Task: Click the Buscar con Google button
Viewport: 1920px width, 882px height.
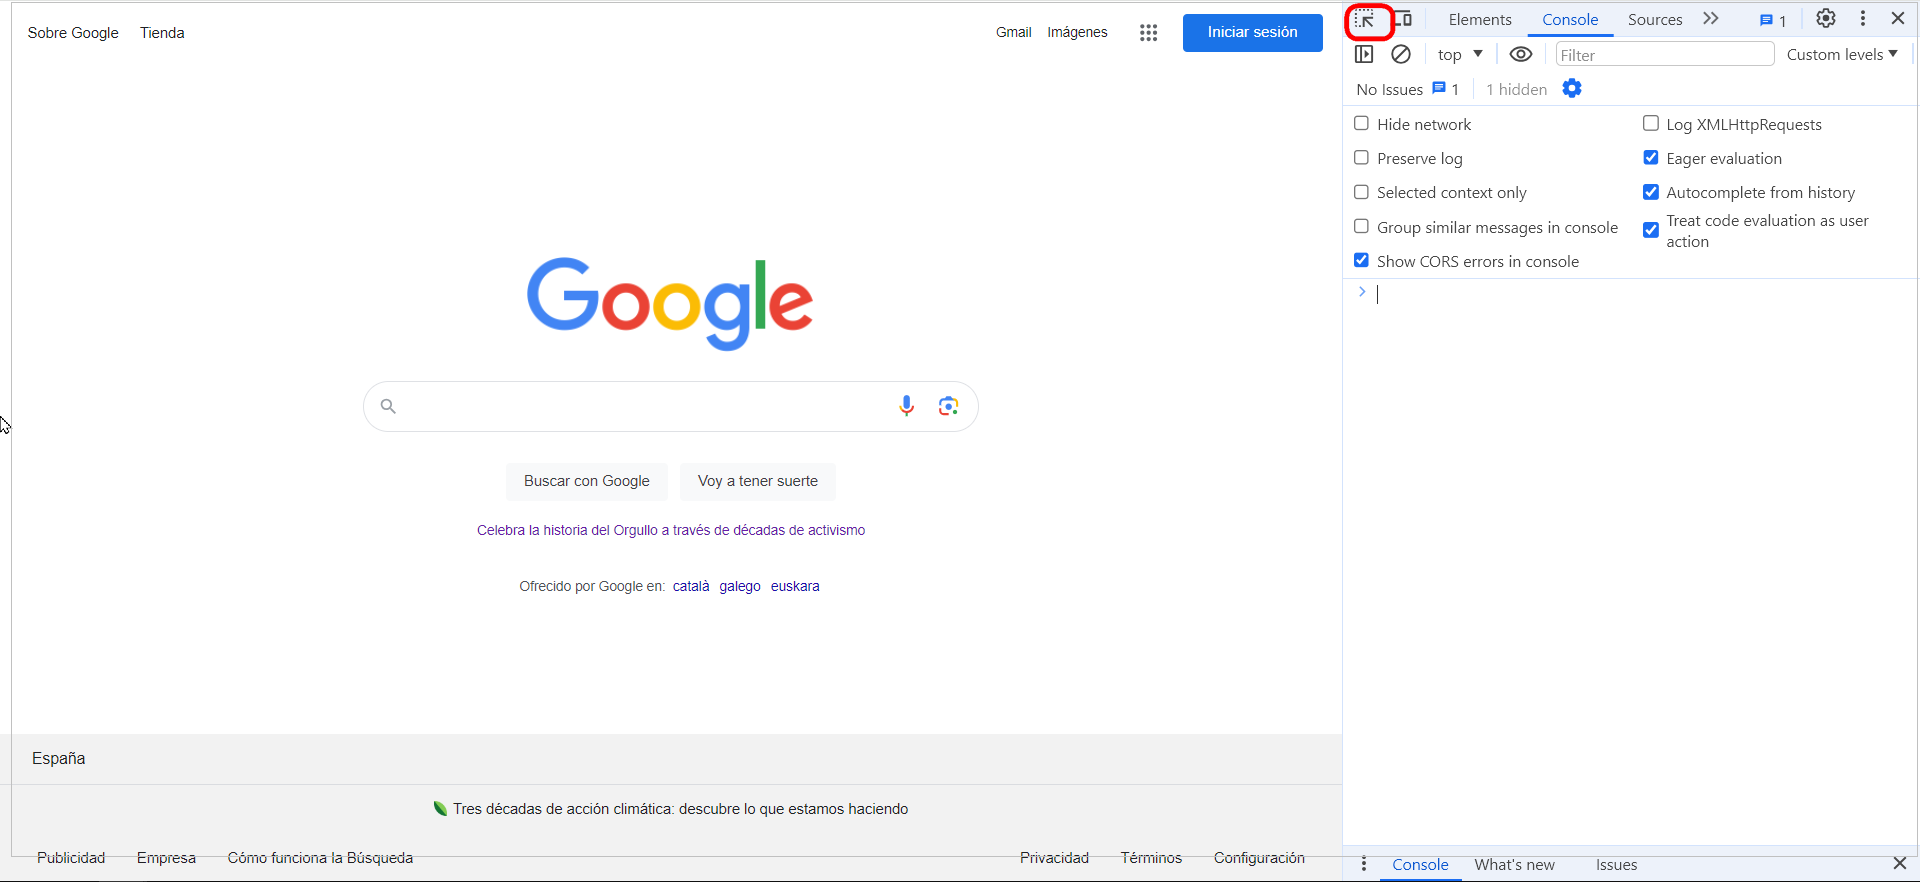Action: tap(587, 481)
